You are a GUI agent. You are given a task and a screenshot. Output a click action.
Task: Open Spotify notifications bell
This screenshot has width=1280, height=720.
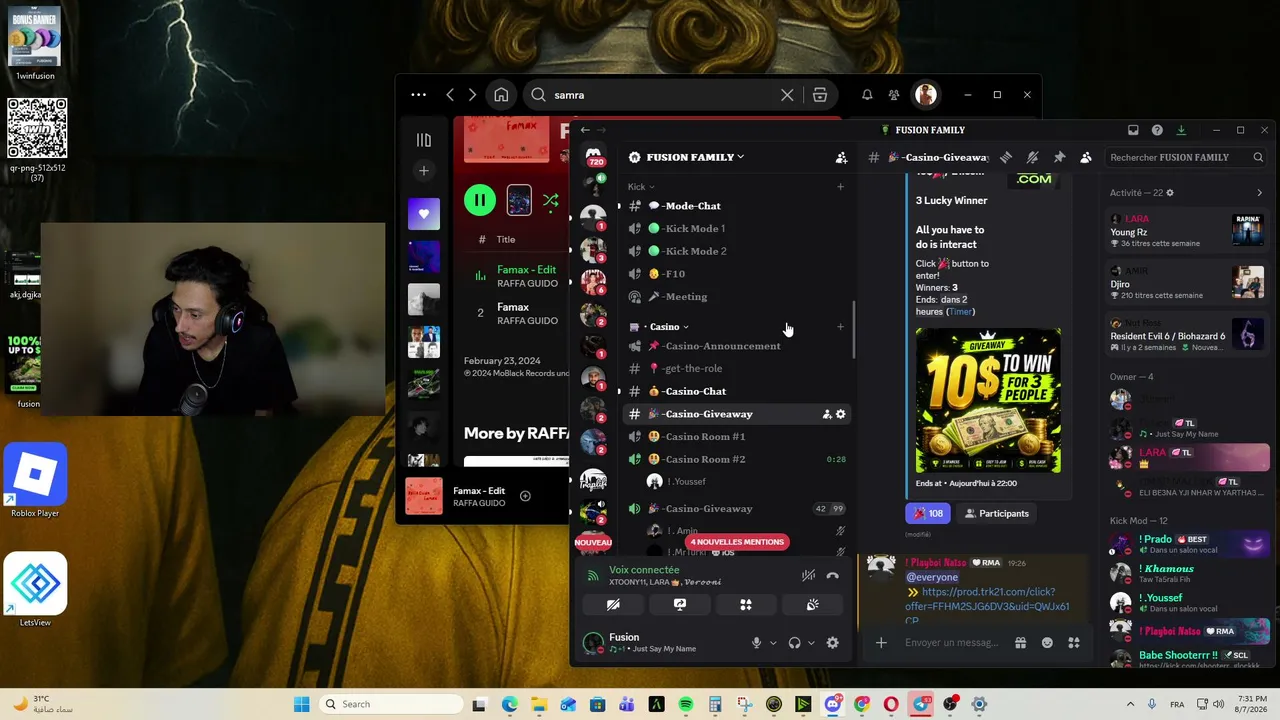[867, 95]
